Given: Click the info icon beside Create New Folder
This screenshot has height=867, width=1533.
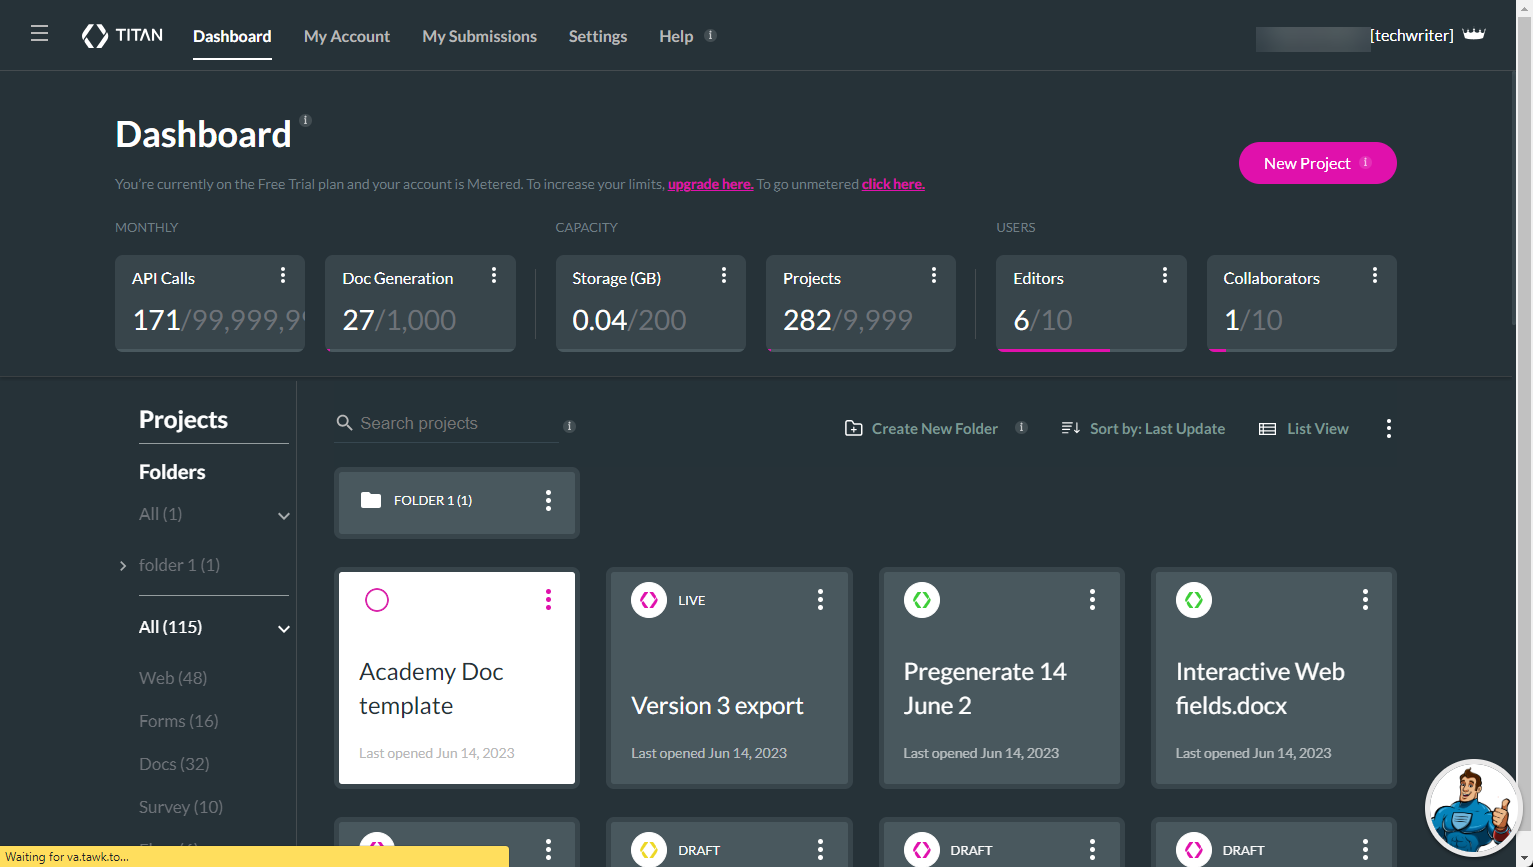Looking at the screenshot, I should pos(1021,427).
